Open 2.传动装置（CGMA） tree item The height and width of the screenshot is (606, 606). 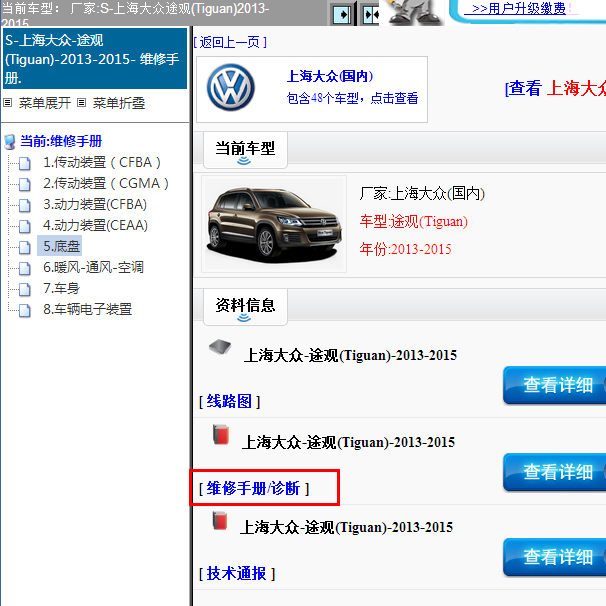coord(106,183)
